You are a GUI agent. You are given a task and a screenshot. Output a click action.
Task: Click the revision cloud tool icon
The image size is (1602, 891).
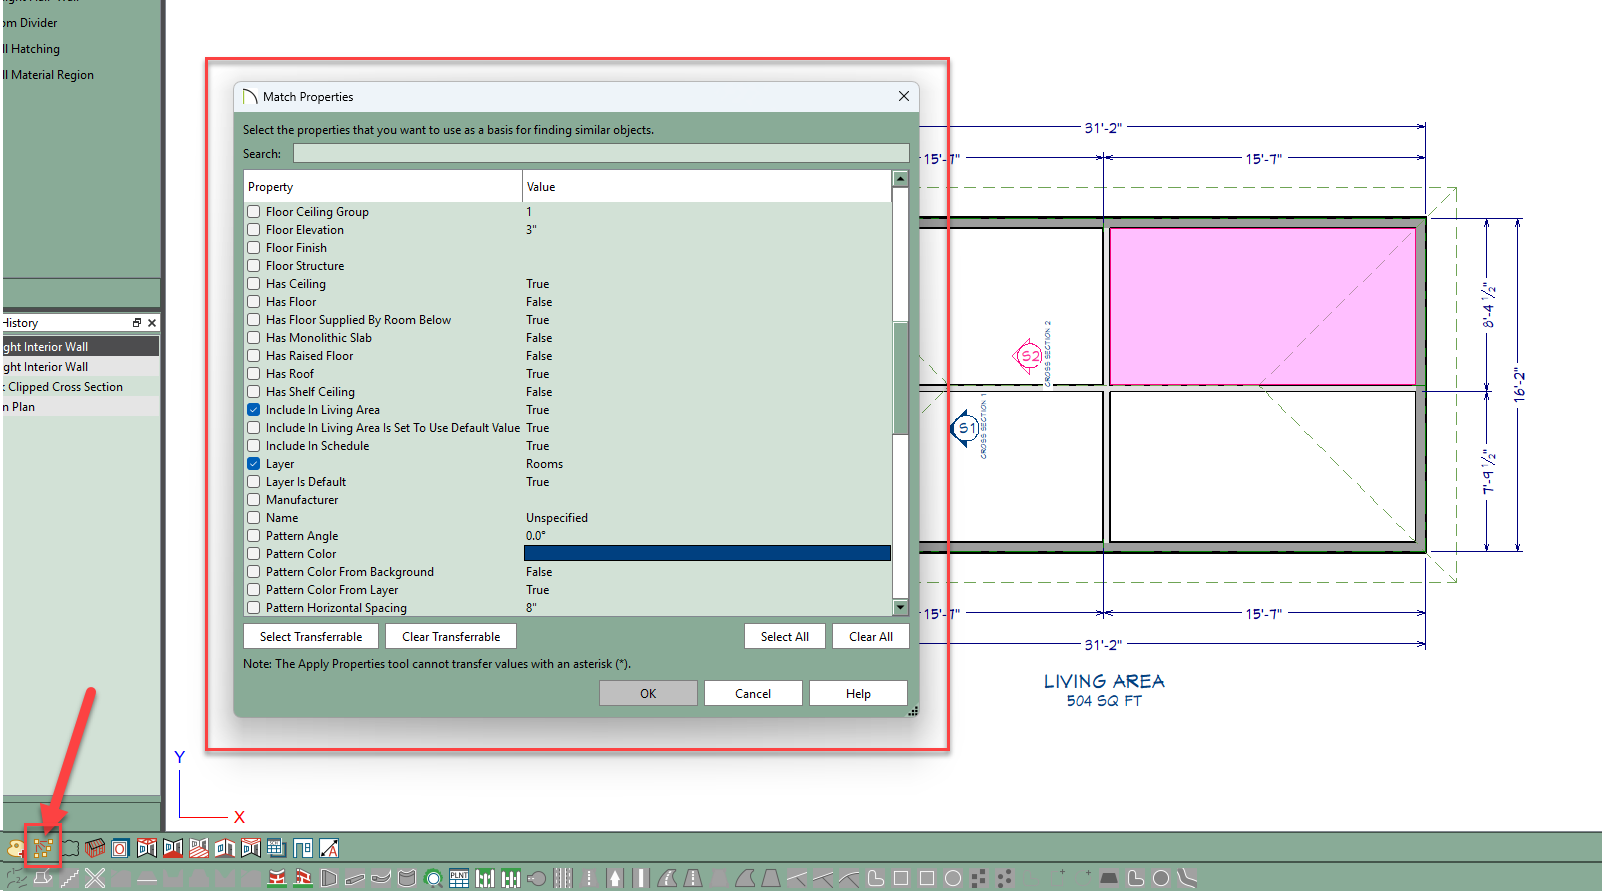pos(70,848)
